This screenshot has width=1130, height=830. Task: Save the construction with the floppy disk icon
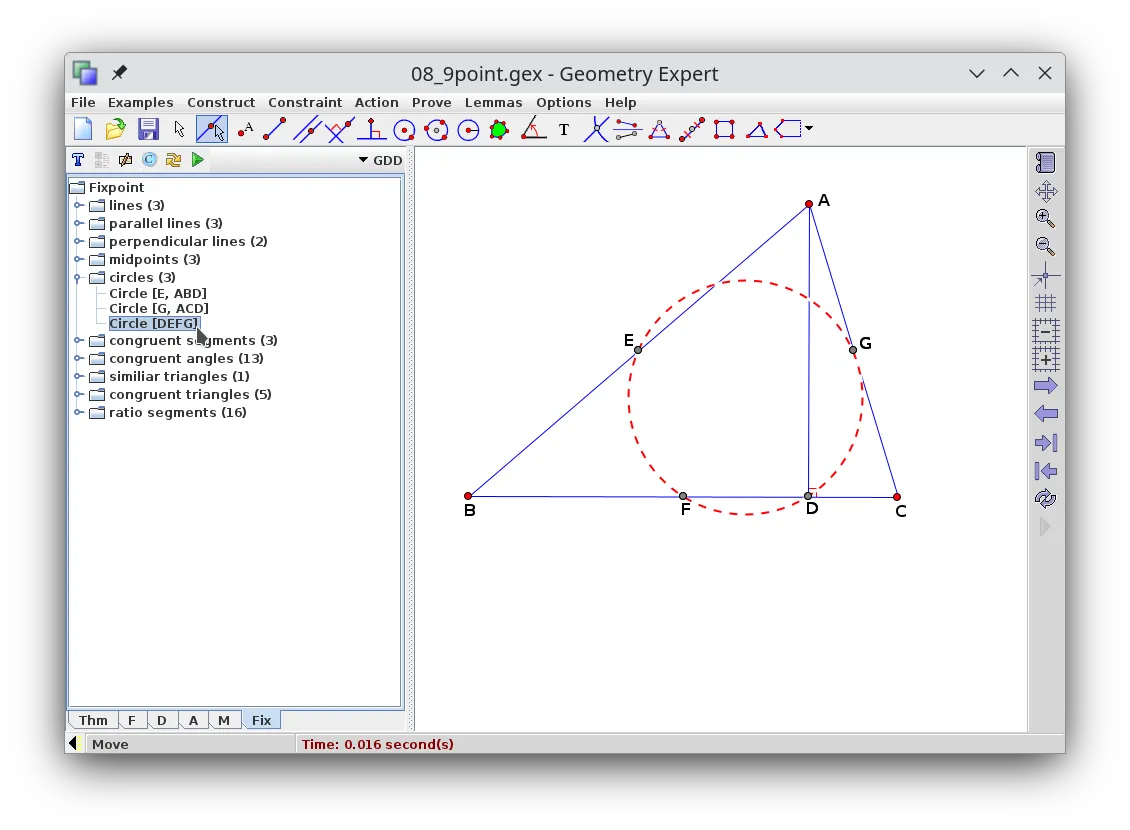point(148,130)
